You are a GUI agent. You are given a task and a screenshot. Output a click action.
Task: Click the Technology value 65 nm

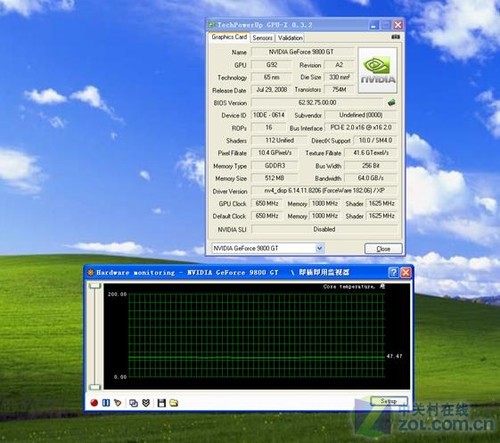tap(271, 77)
